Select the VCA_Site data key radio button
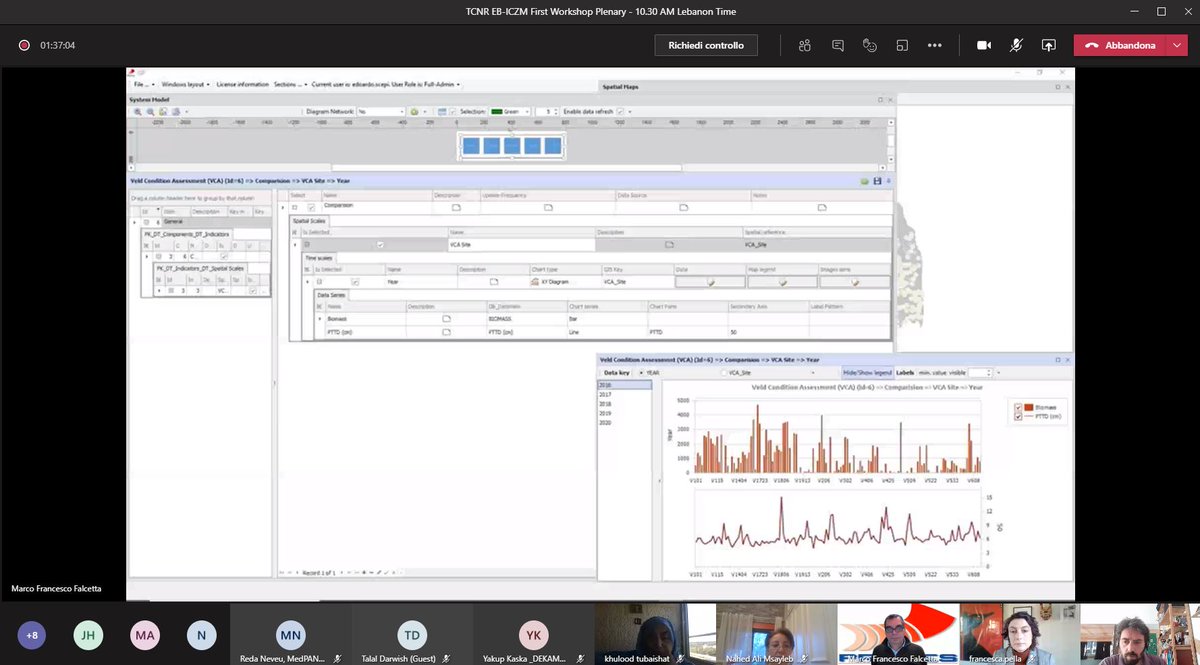 [723, 372]
